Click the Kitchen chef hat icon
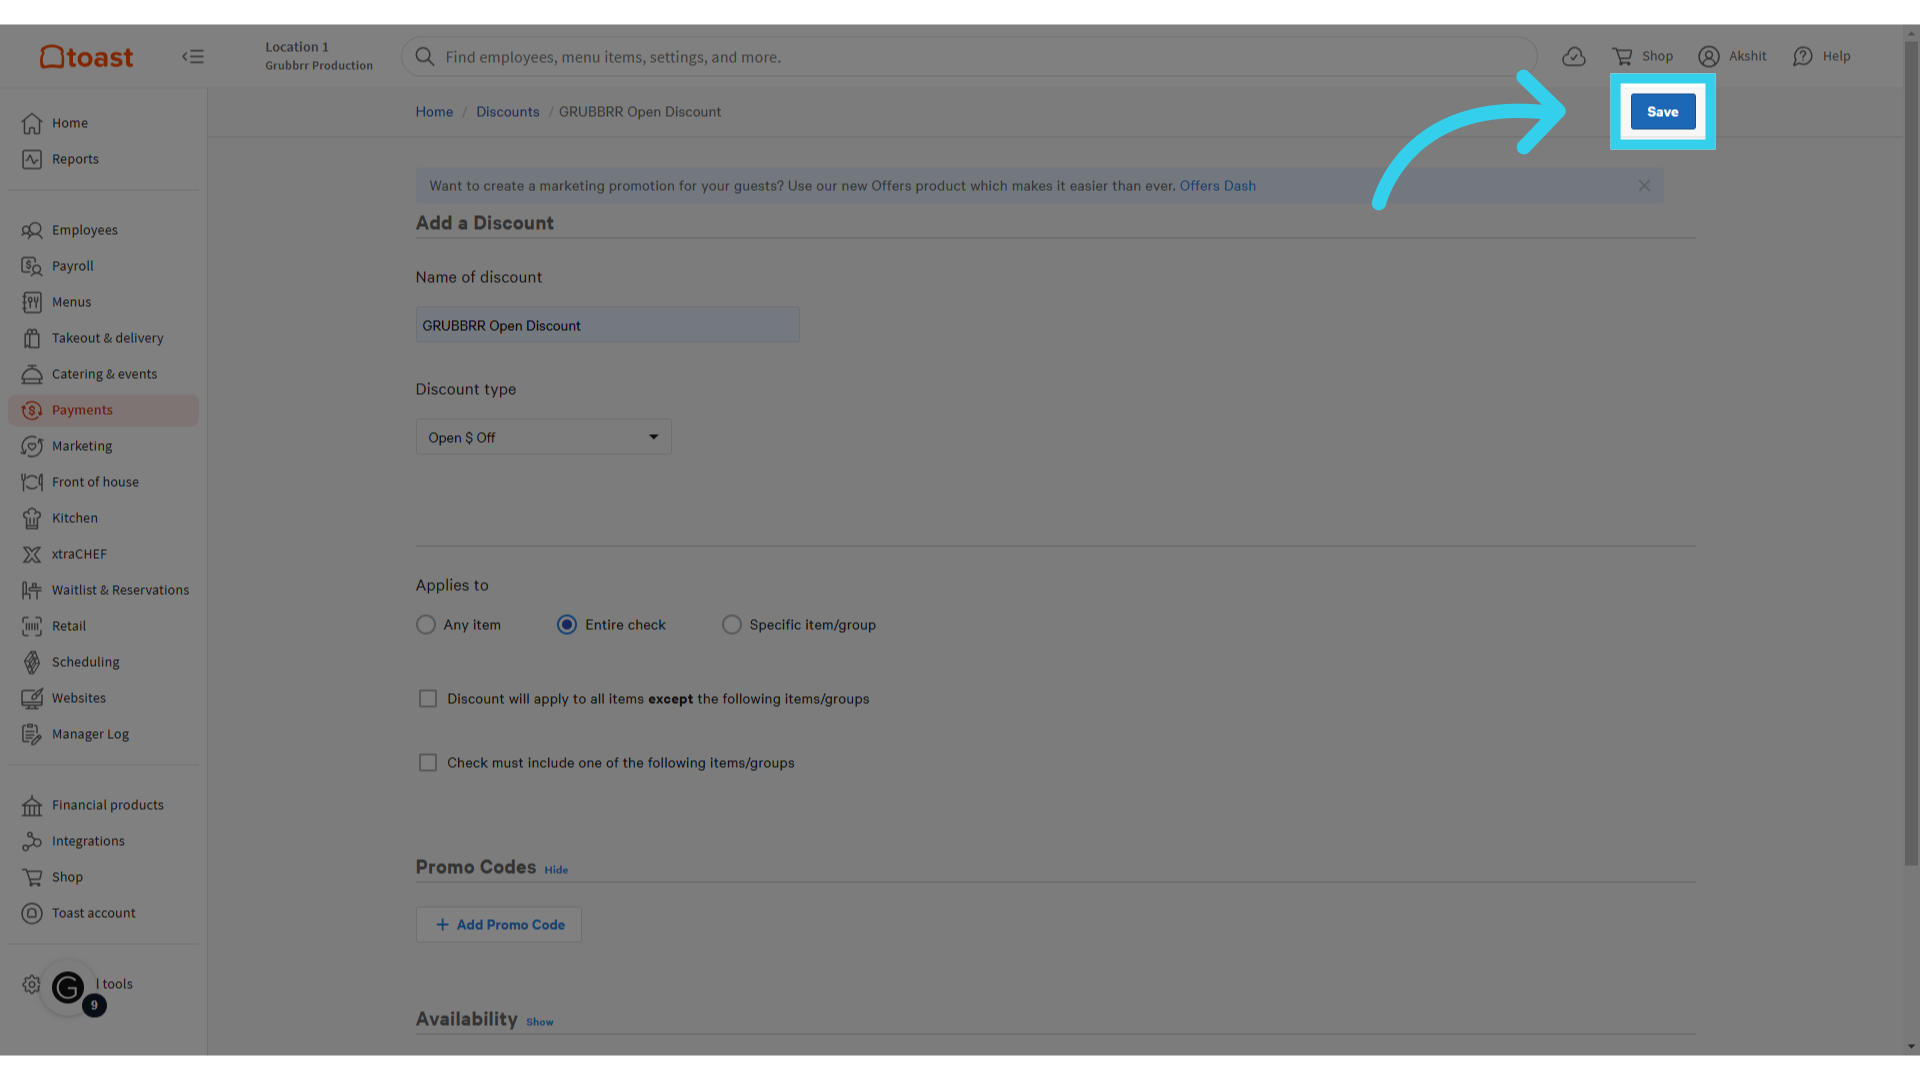 click(32, 518)
